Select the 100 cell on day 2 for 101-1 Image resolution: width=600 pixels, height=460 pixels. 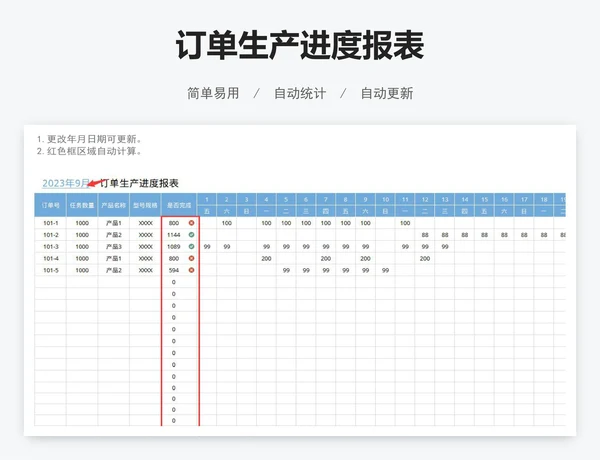227,223
